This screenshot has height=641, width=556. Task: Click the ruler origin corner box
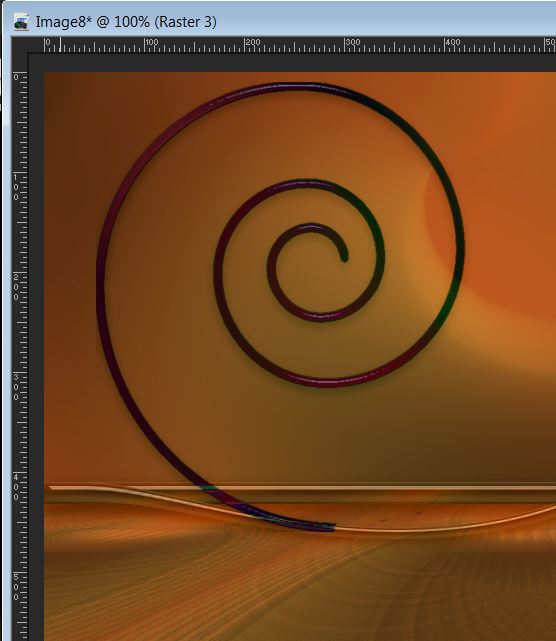[19, 45]
